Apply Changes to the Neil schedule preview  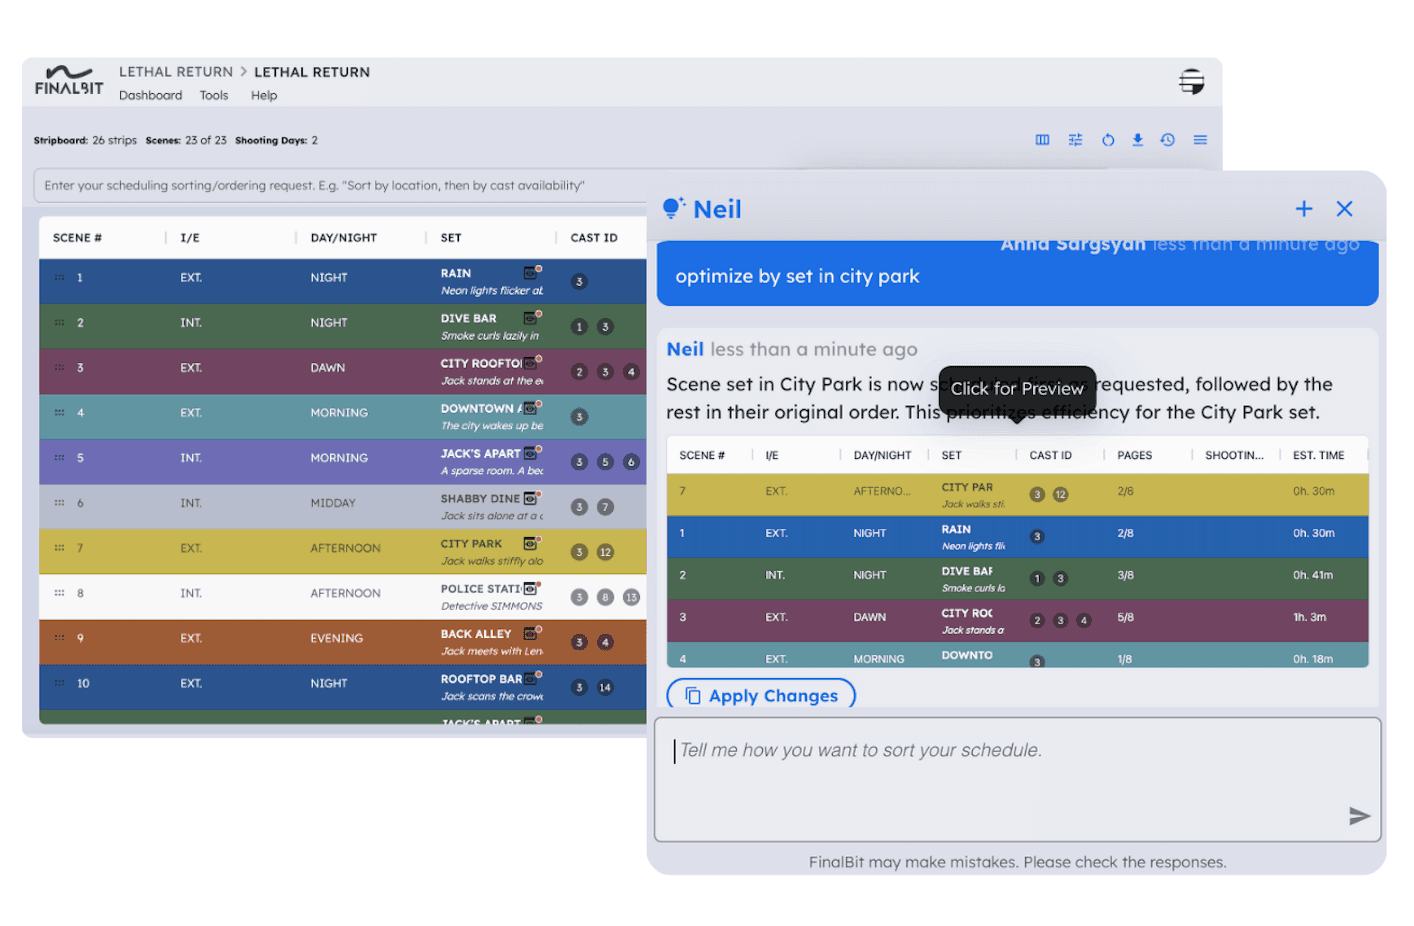(x=761, y=694)
